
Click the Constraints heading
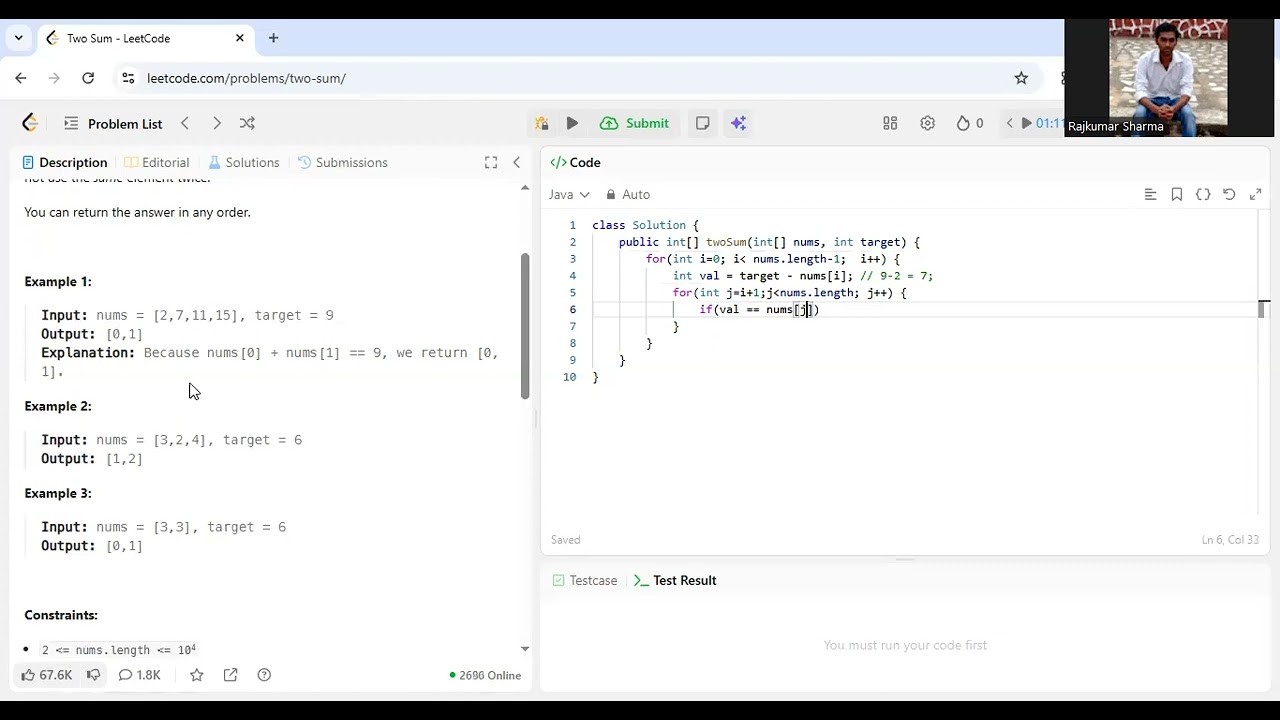61,615
